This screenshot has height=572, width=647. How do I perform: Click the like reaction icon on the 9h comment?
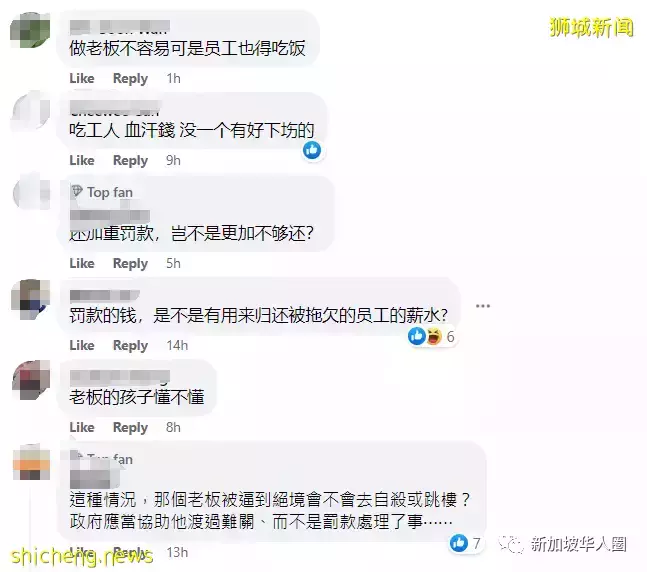(312, 150)
